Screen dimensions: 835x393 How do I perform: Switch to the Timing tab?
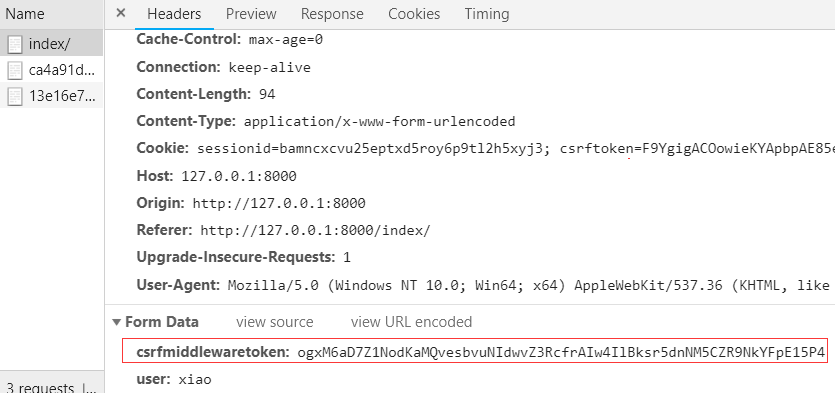tap(487, 14)
